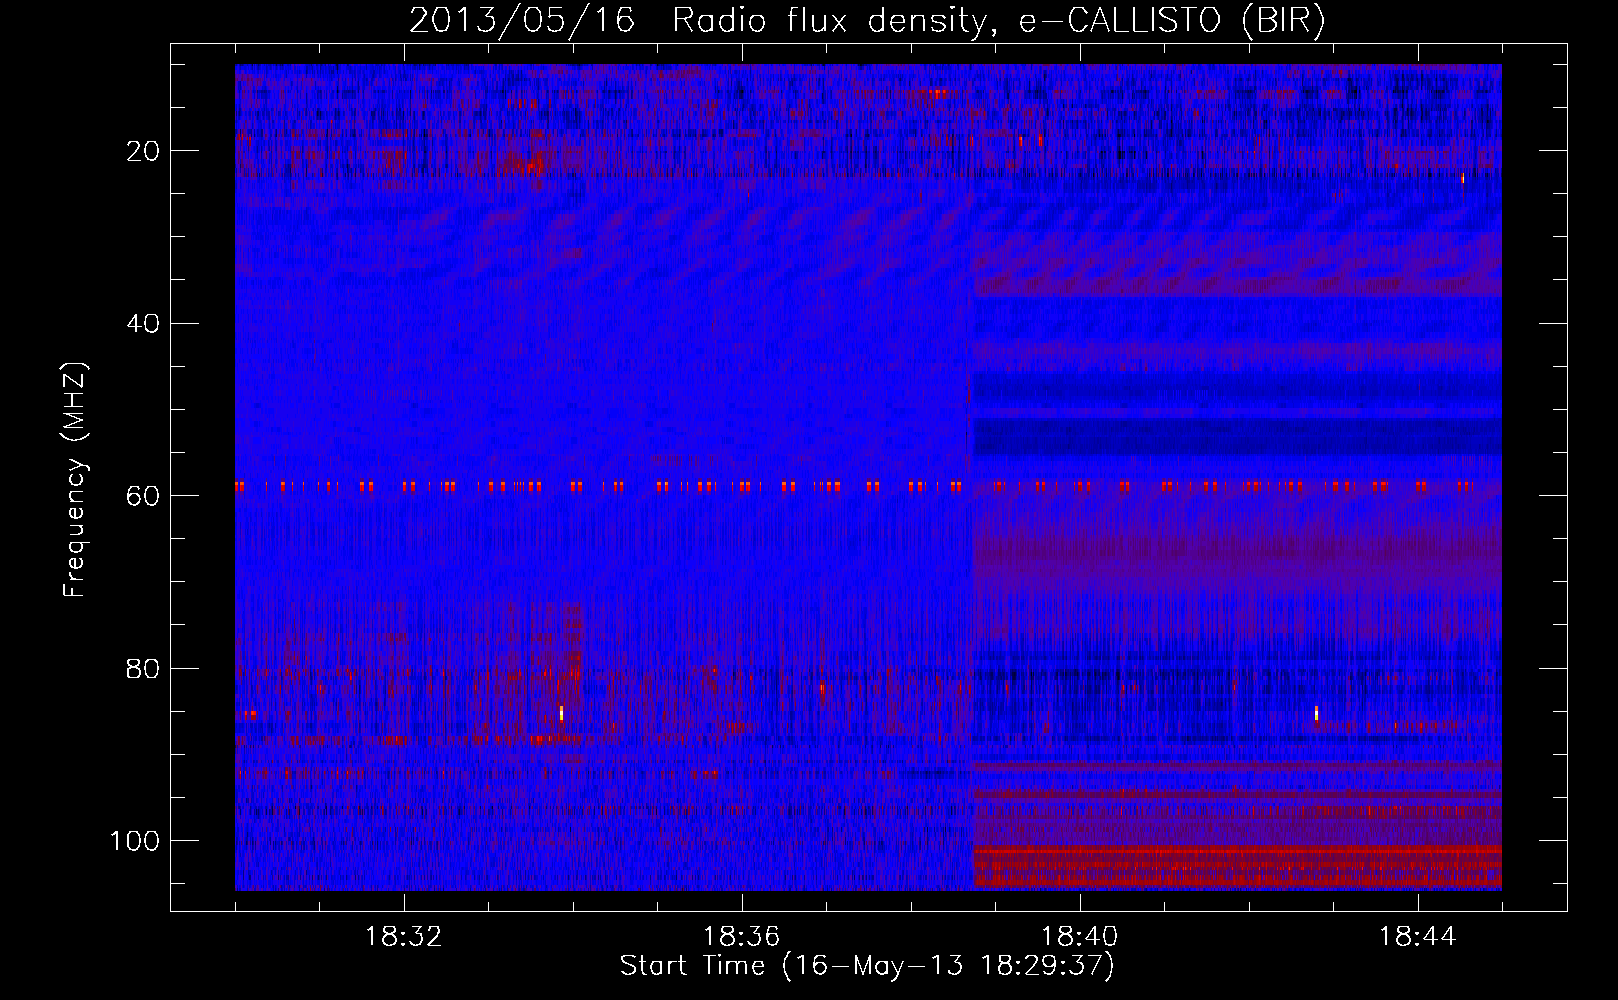Click the "18:44" time tick label

click(1418, 937)
